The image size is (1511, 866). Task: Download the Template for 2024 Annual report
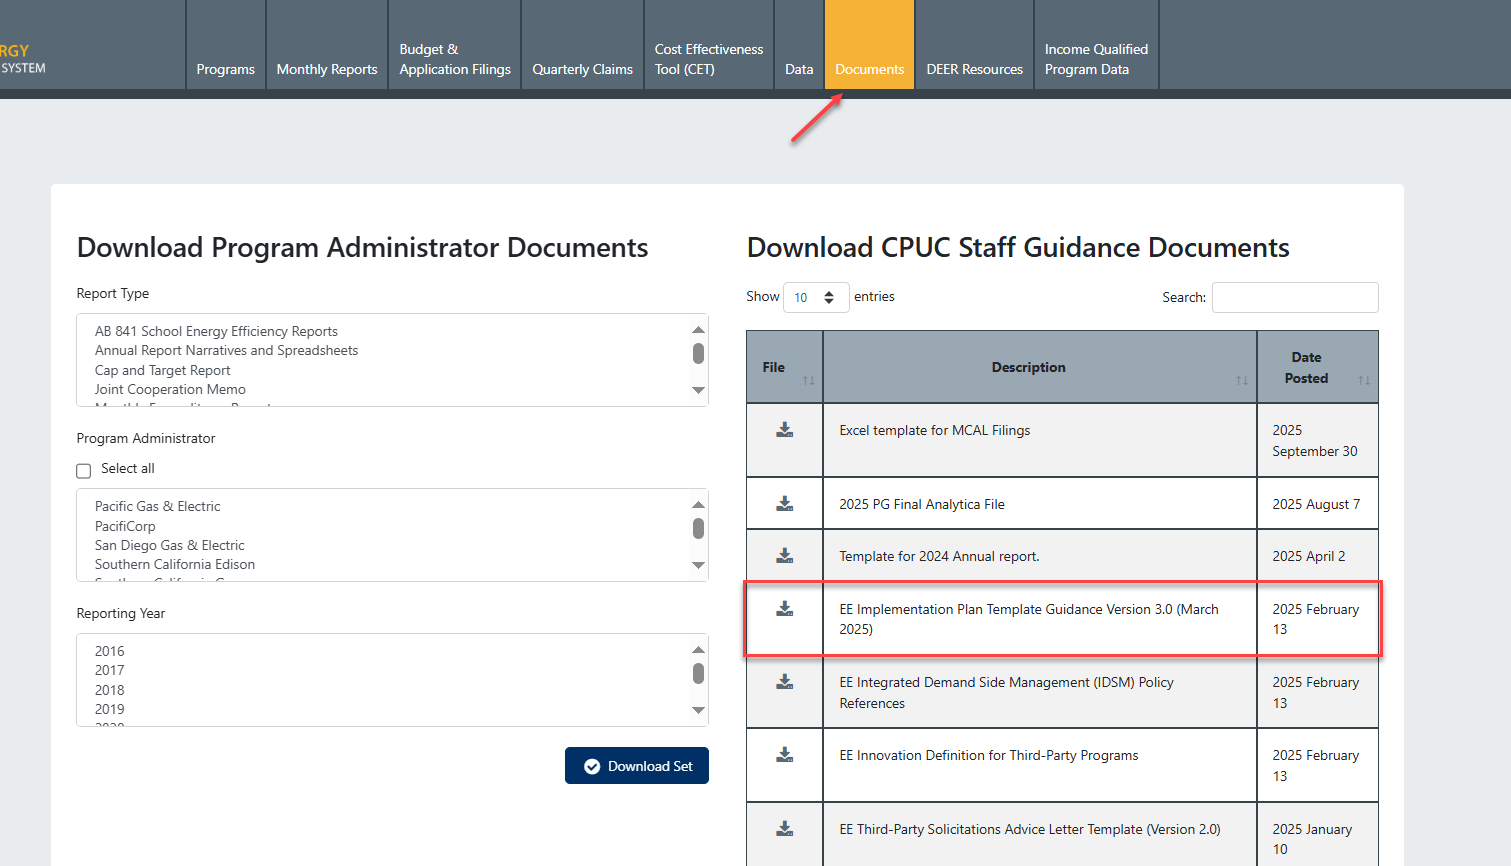785,556
